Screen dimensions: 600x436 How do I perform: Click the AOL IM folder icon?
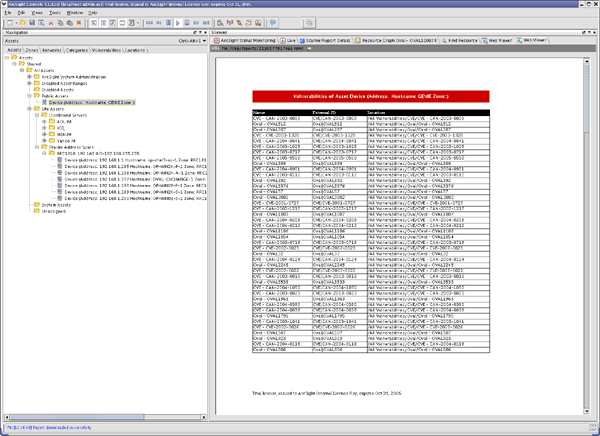coord(53,123)
